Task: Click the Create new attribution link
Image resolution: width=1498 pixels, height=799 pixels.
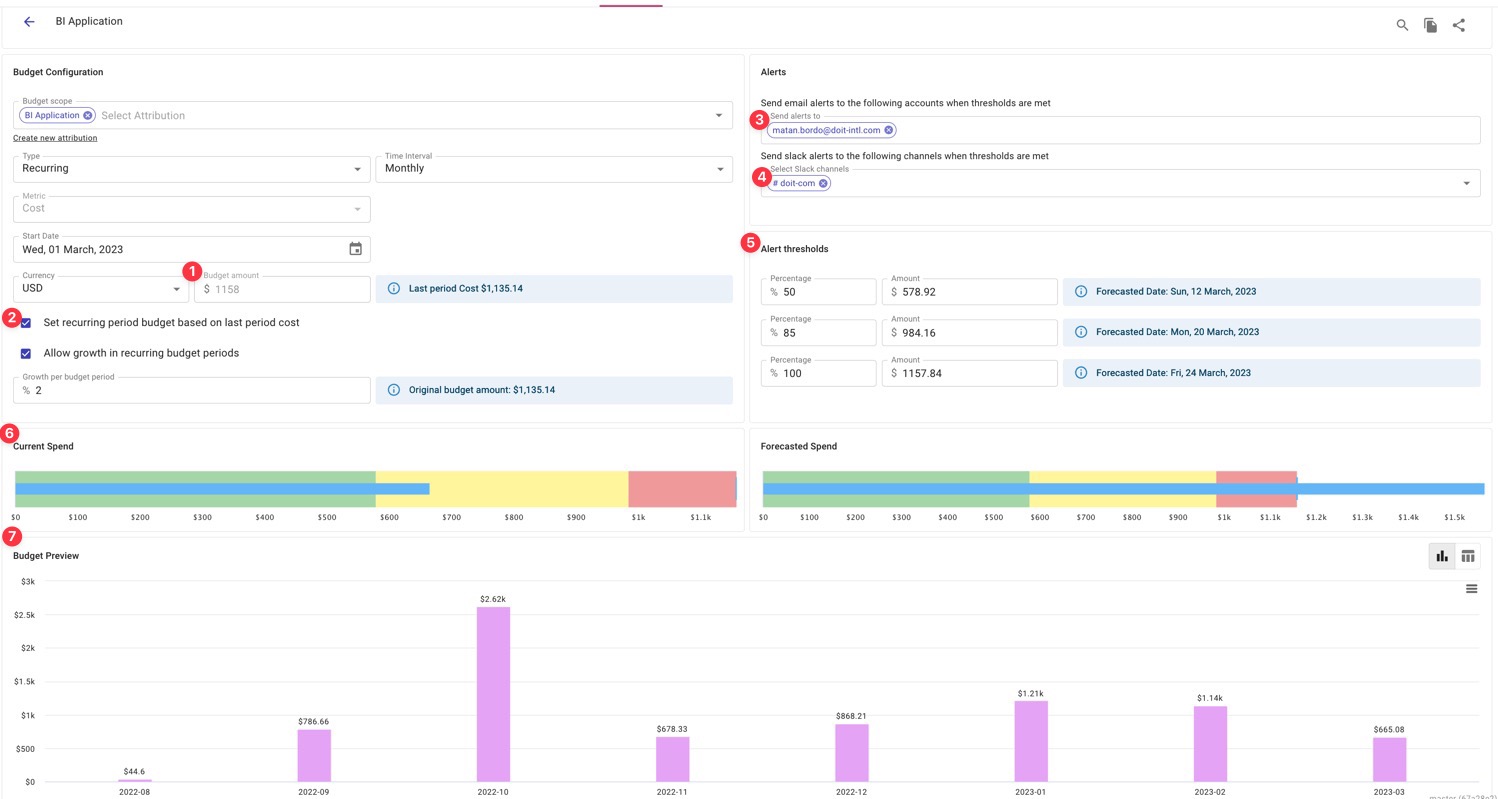Action: pyautogui.click(x=55, y=138)
